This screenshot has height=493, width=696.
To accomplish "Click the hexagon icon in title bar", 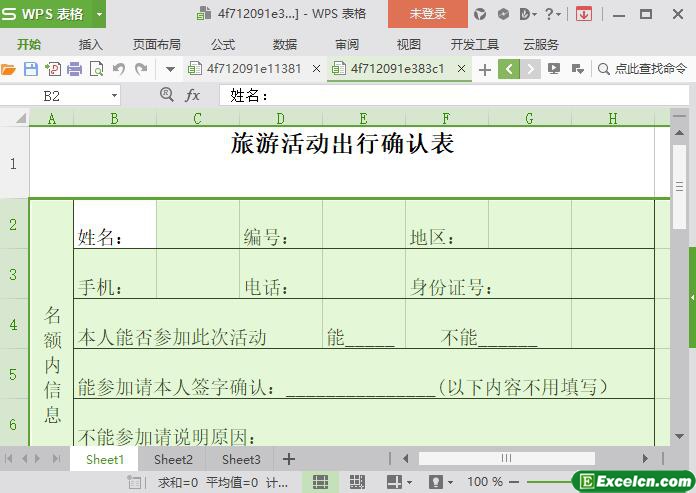I will 503,14.
